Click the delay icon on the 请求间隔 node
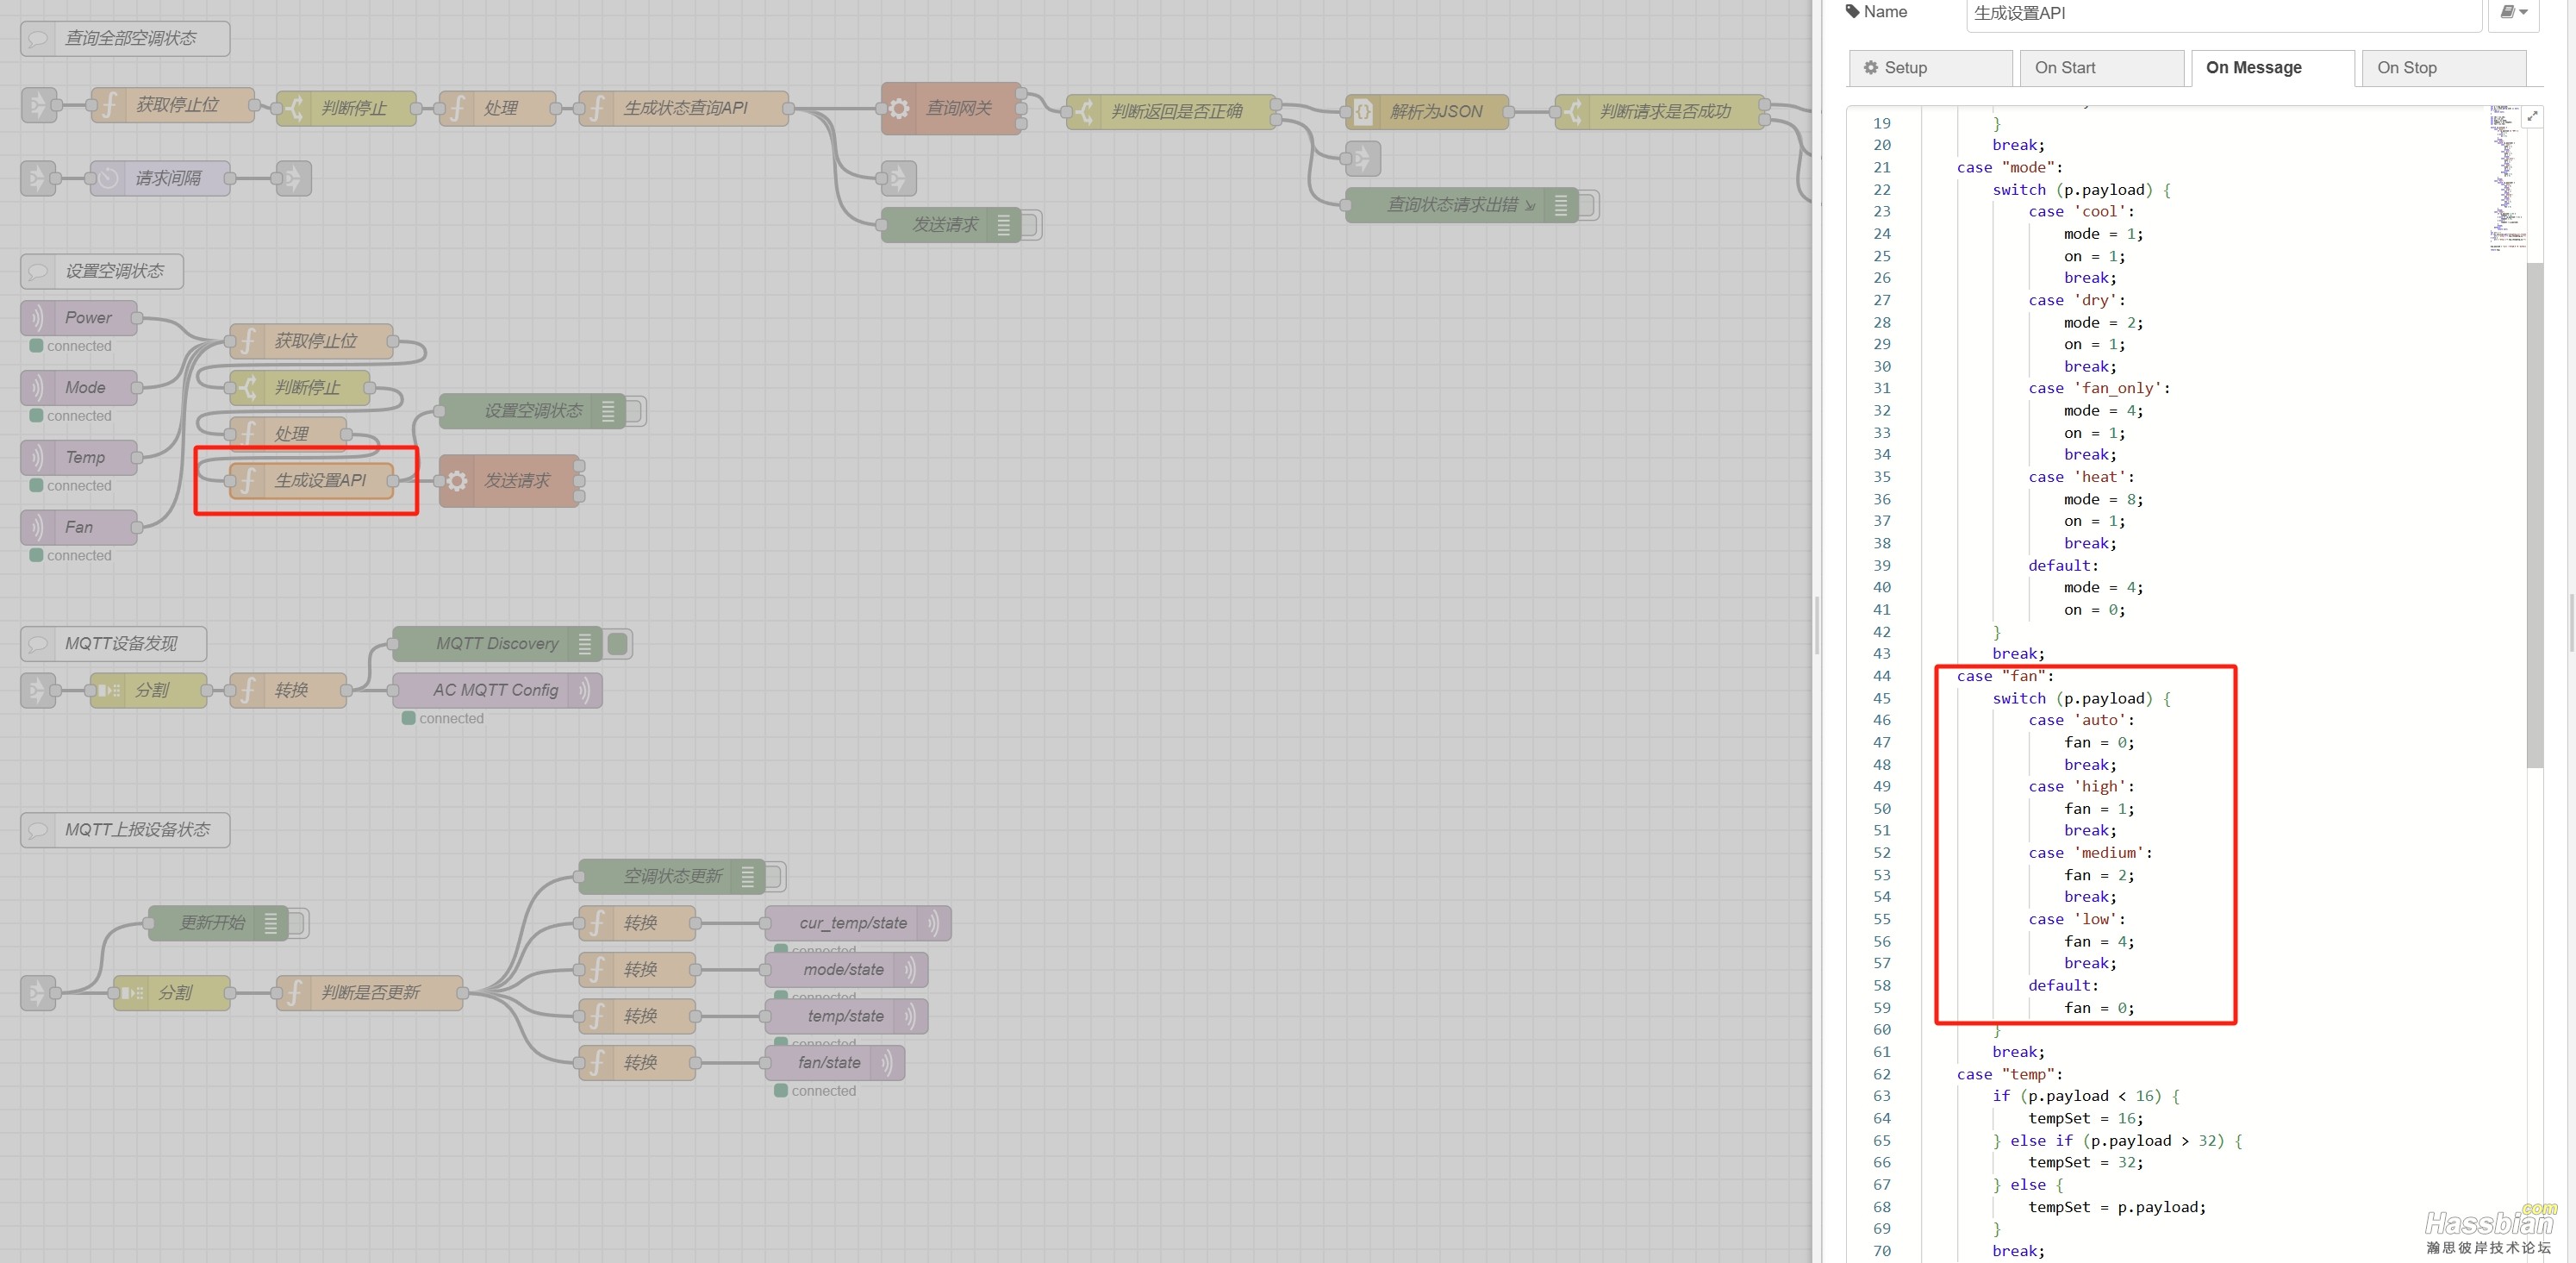Viewport: 2576px width, 1263px height. pyautogui.click(x=108, y=179)
